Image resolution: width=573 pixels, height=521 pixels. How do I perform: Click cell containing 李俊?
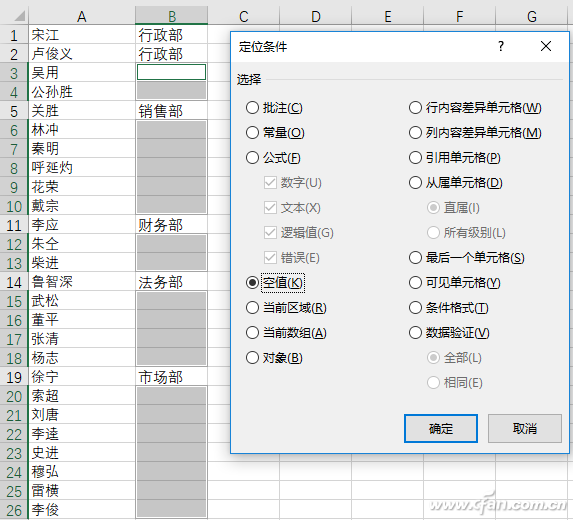pyautogui.click(x=82, y=510)
